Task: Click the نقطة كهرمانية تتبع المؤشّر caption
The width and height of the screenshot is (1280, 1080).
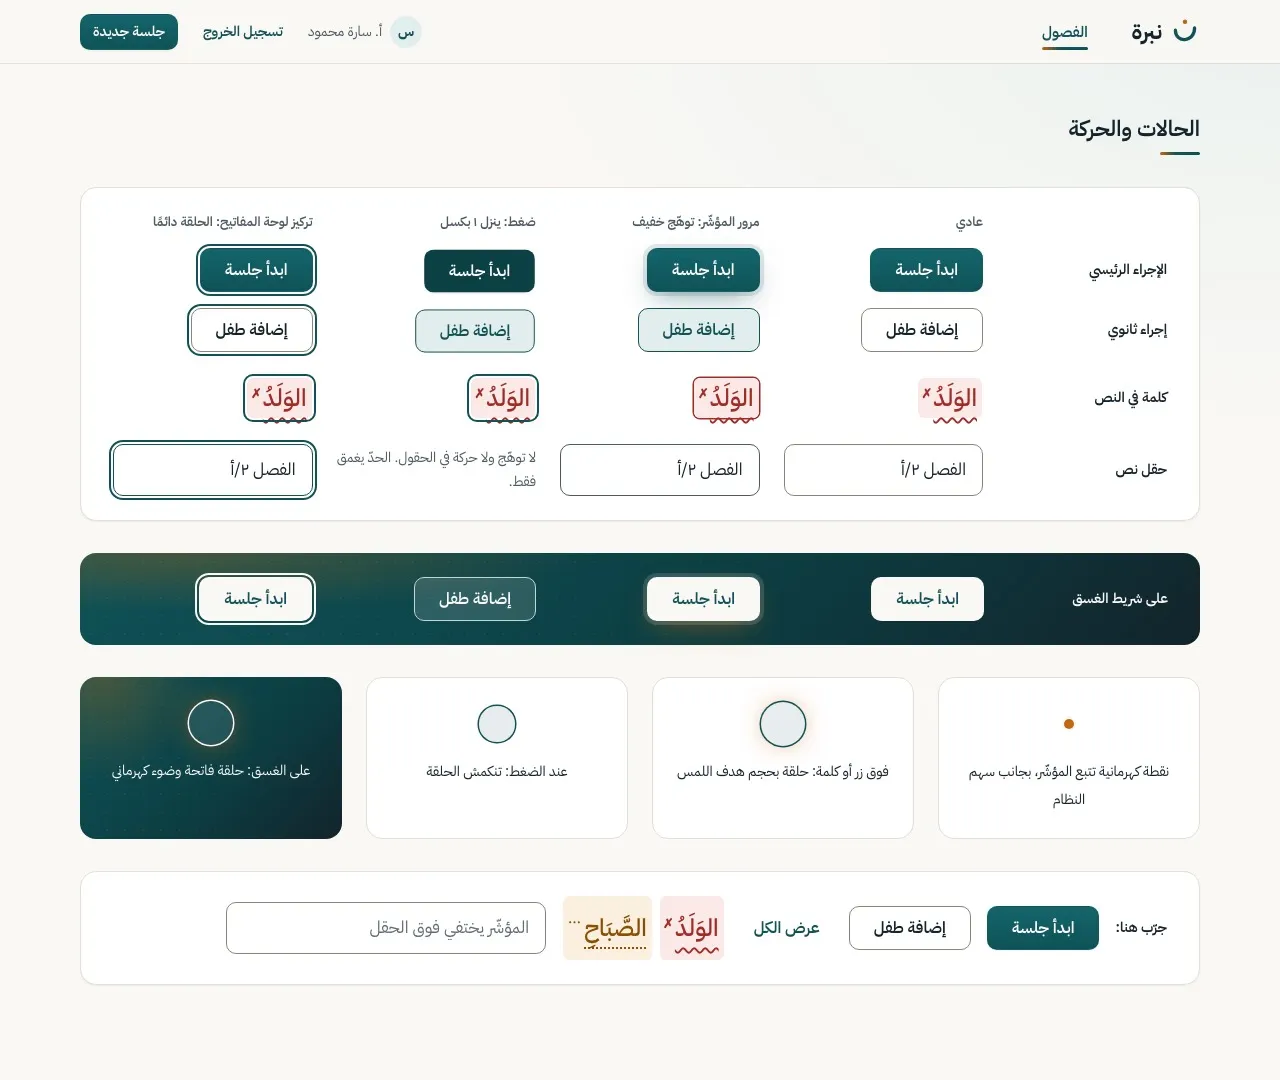Action: [x=1069, y=785]
